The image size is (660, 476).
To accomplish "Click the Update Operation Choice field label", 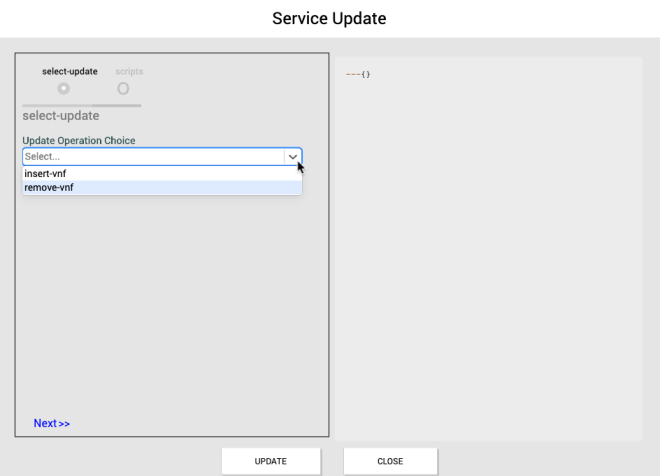I will click(x=79, y=140).
